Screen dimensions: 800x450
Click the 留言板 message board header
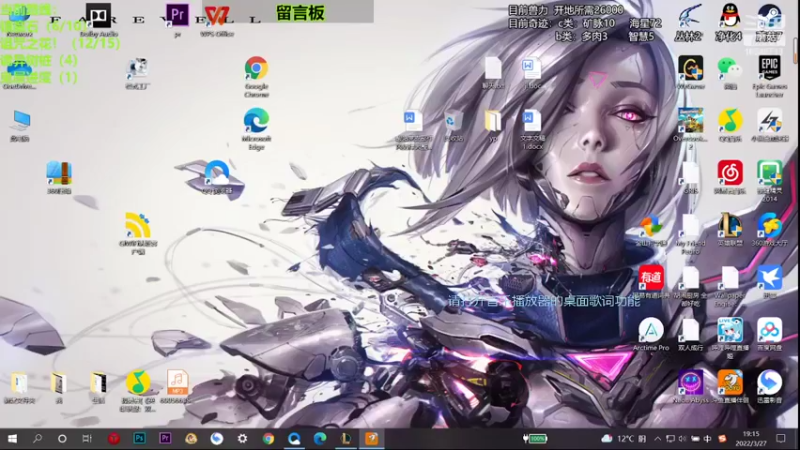pos(300,12)
